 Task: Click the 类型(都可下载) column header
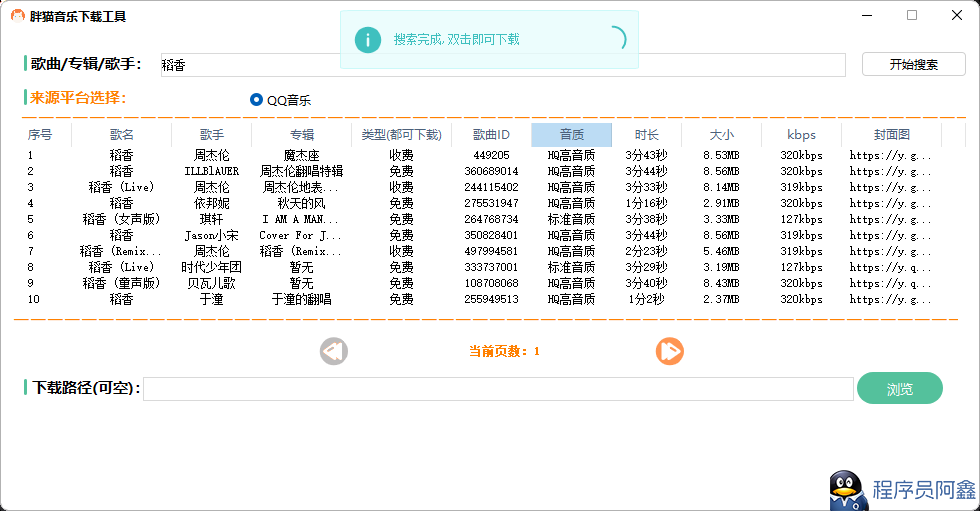(402, 135)
